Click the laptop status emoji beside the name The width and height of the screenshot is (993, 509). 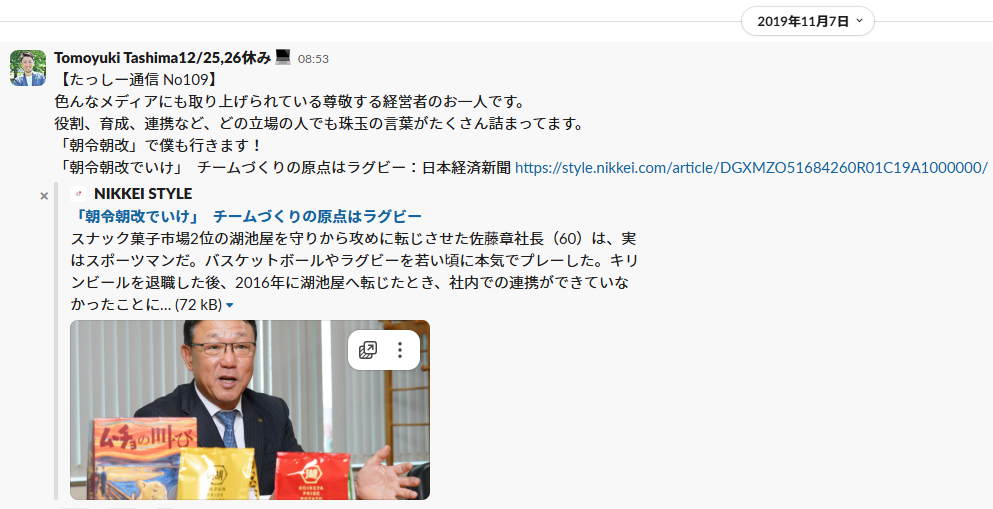283,57
